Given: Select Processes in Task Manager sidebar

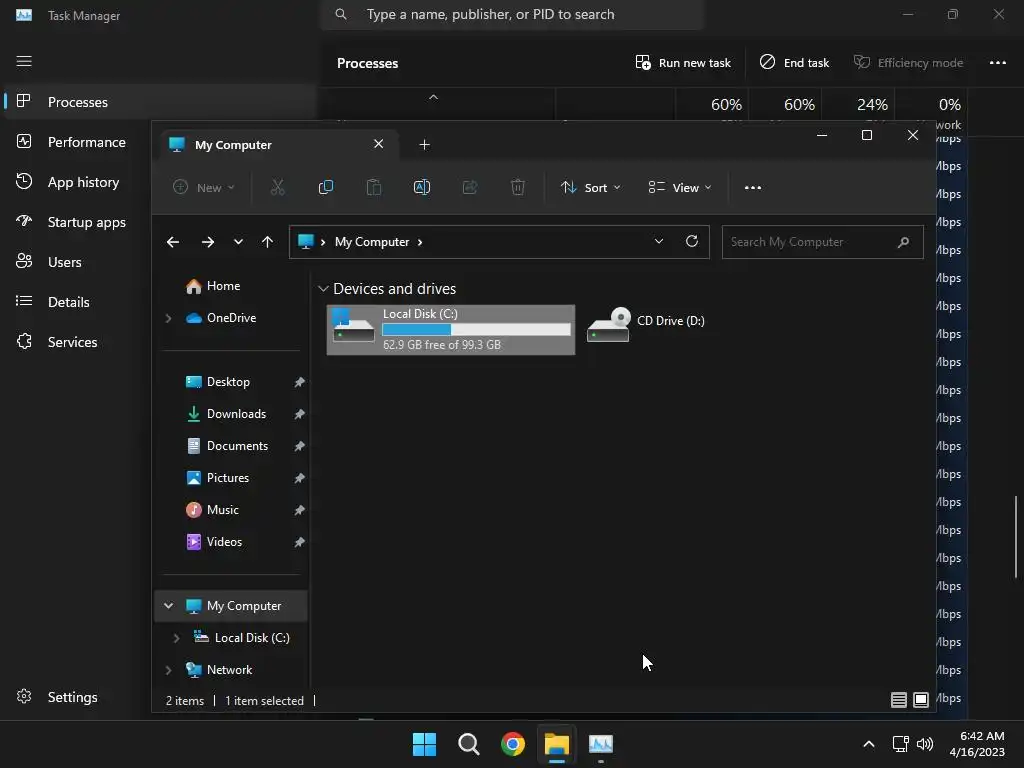Looking at the screenshot, I should pyautogui.click(x=160, y=102).
